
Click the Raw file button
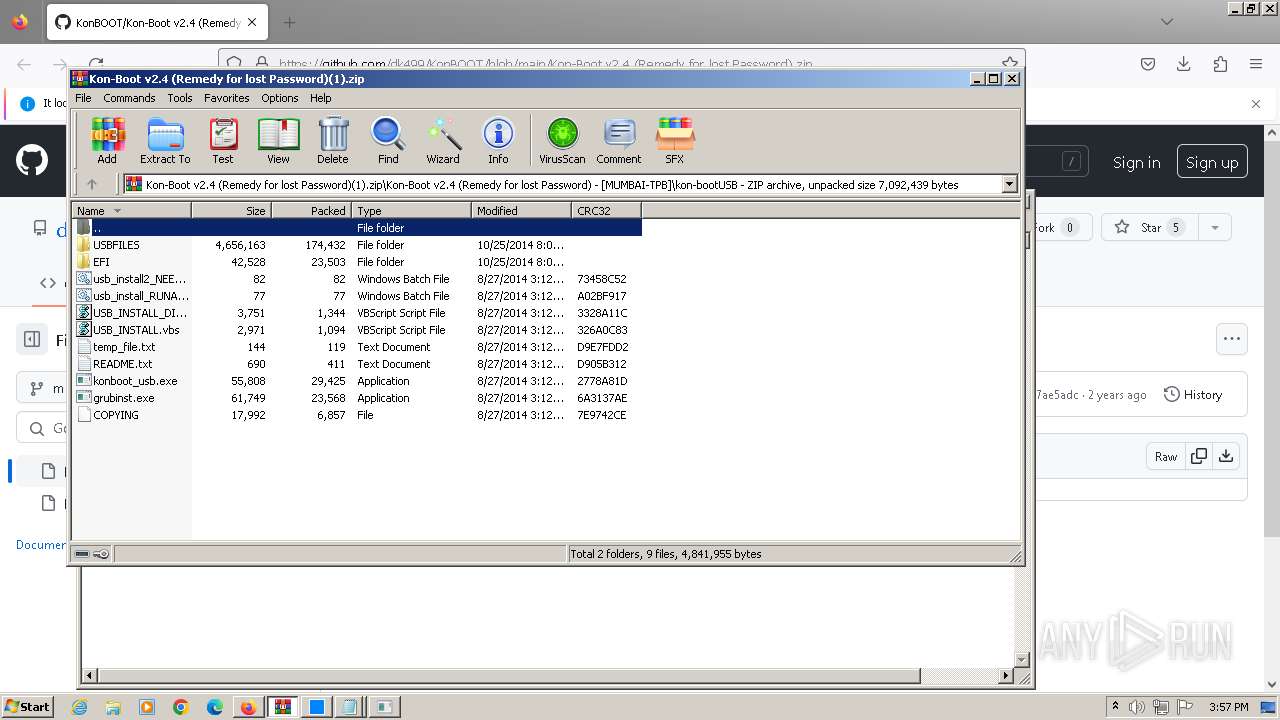click(1166, 456)
